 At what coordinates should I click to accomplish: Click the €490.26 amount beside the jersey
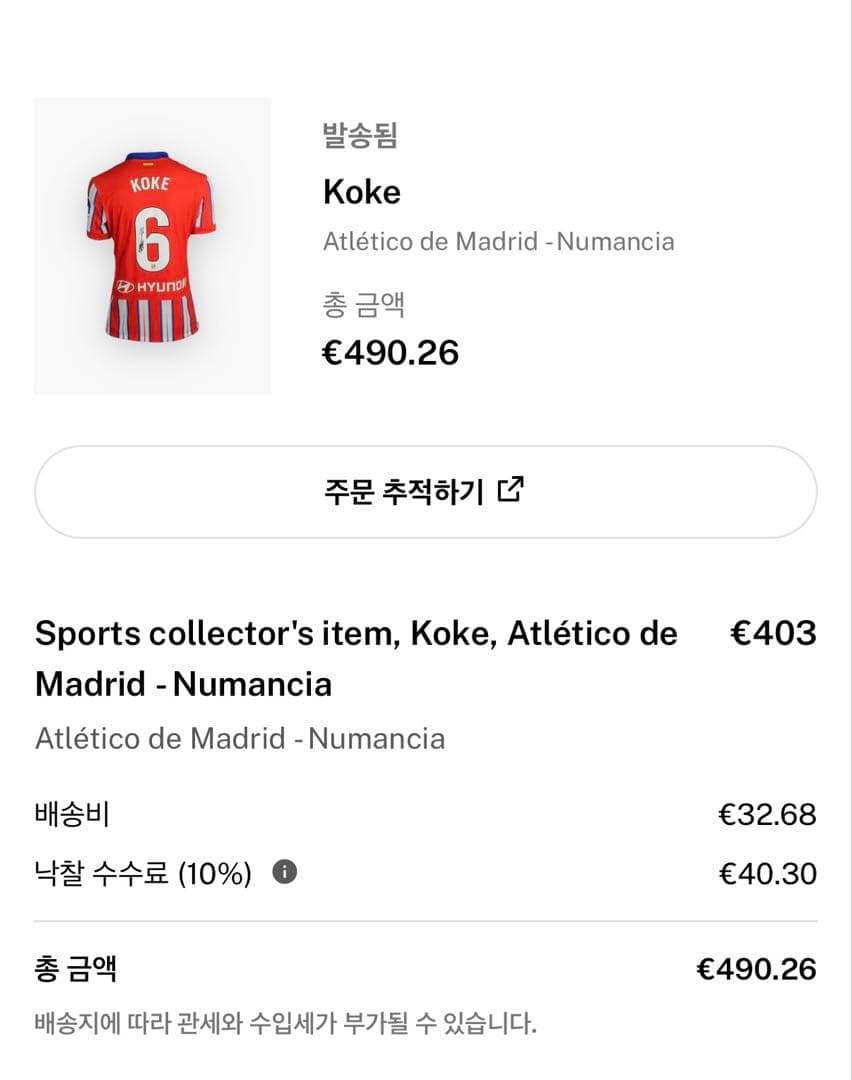[x=390, y=352]
